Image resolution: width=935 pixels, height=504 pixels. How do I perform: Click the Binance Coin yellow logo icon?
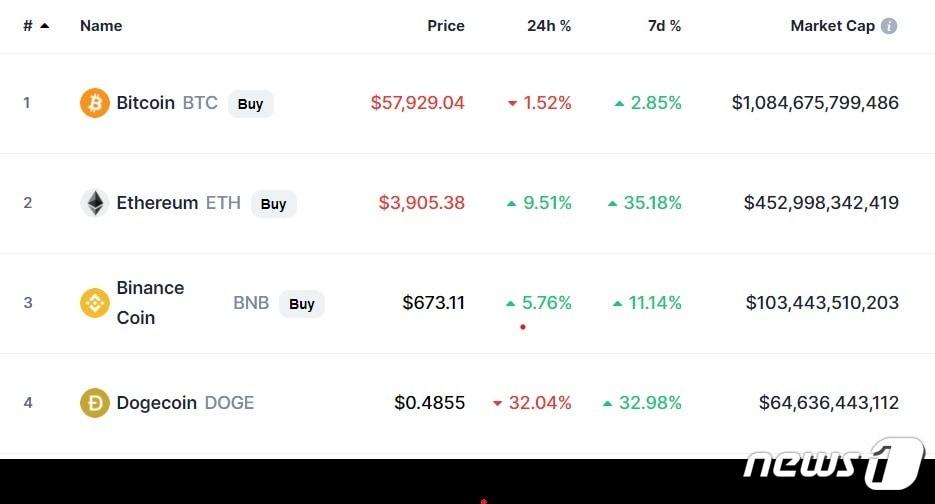coord(95,303)
